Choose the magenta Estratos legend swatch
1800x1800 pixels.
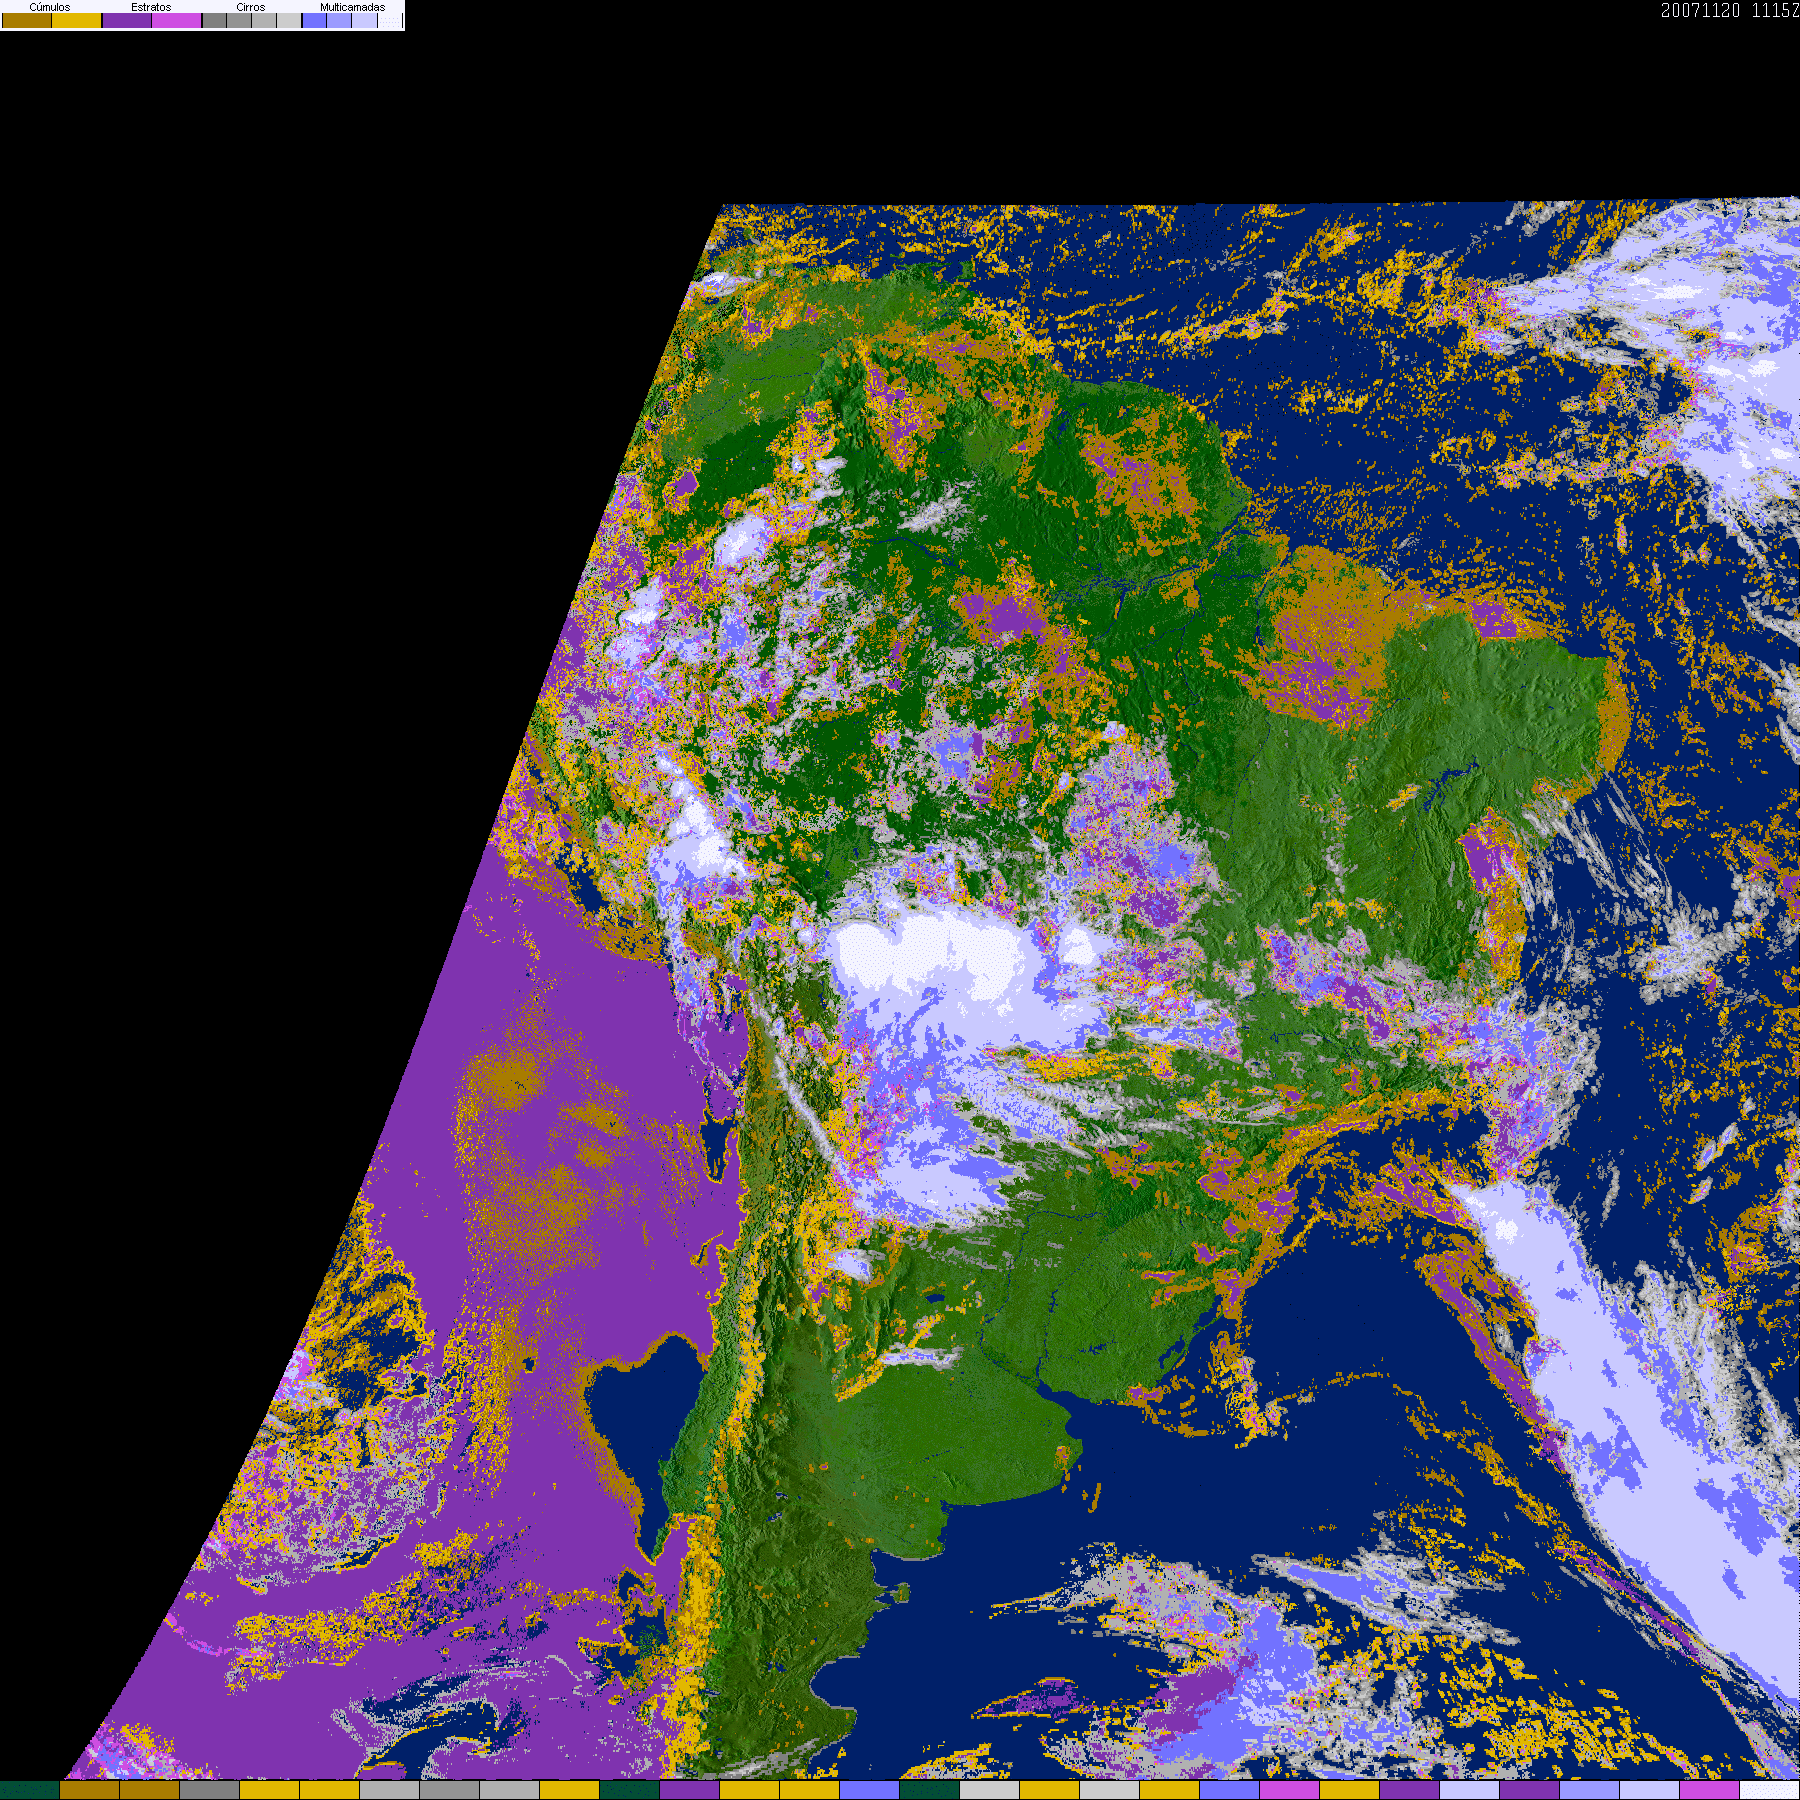tap(176, 20)
